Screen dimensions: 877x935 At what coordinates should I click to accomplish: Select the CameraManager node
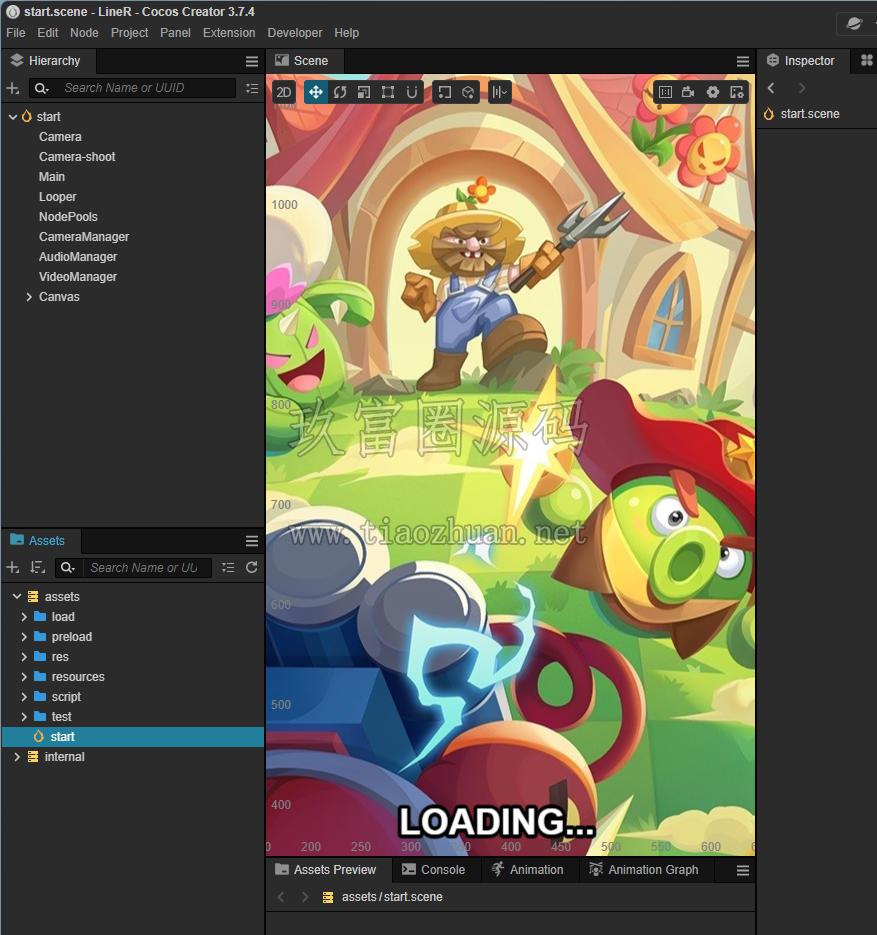[x=84, y=237]
